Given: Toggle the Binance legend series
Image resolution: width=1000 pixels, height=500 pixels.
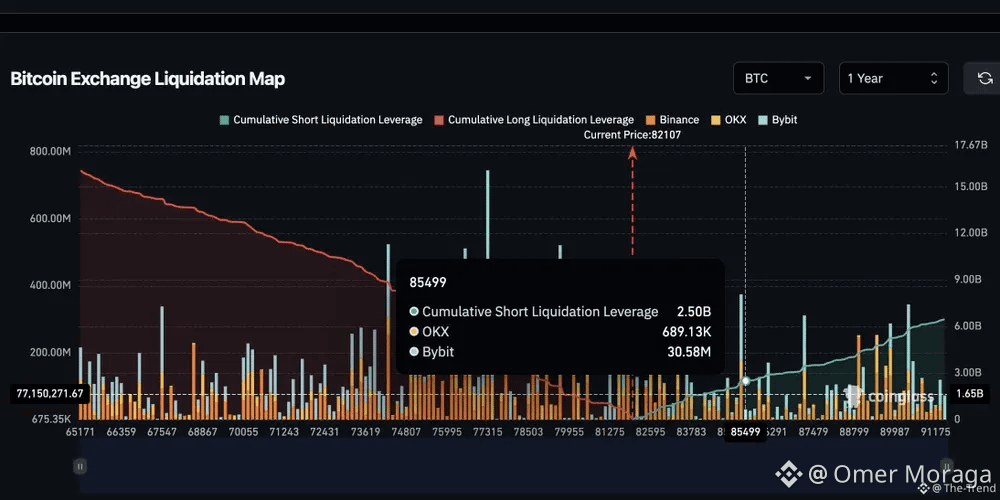Looking at the screenshot, I should click(x=672, y=120).
